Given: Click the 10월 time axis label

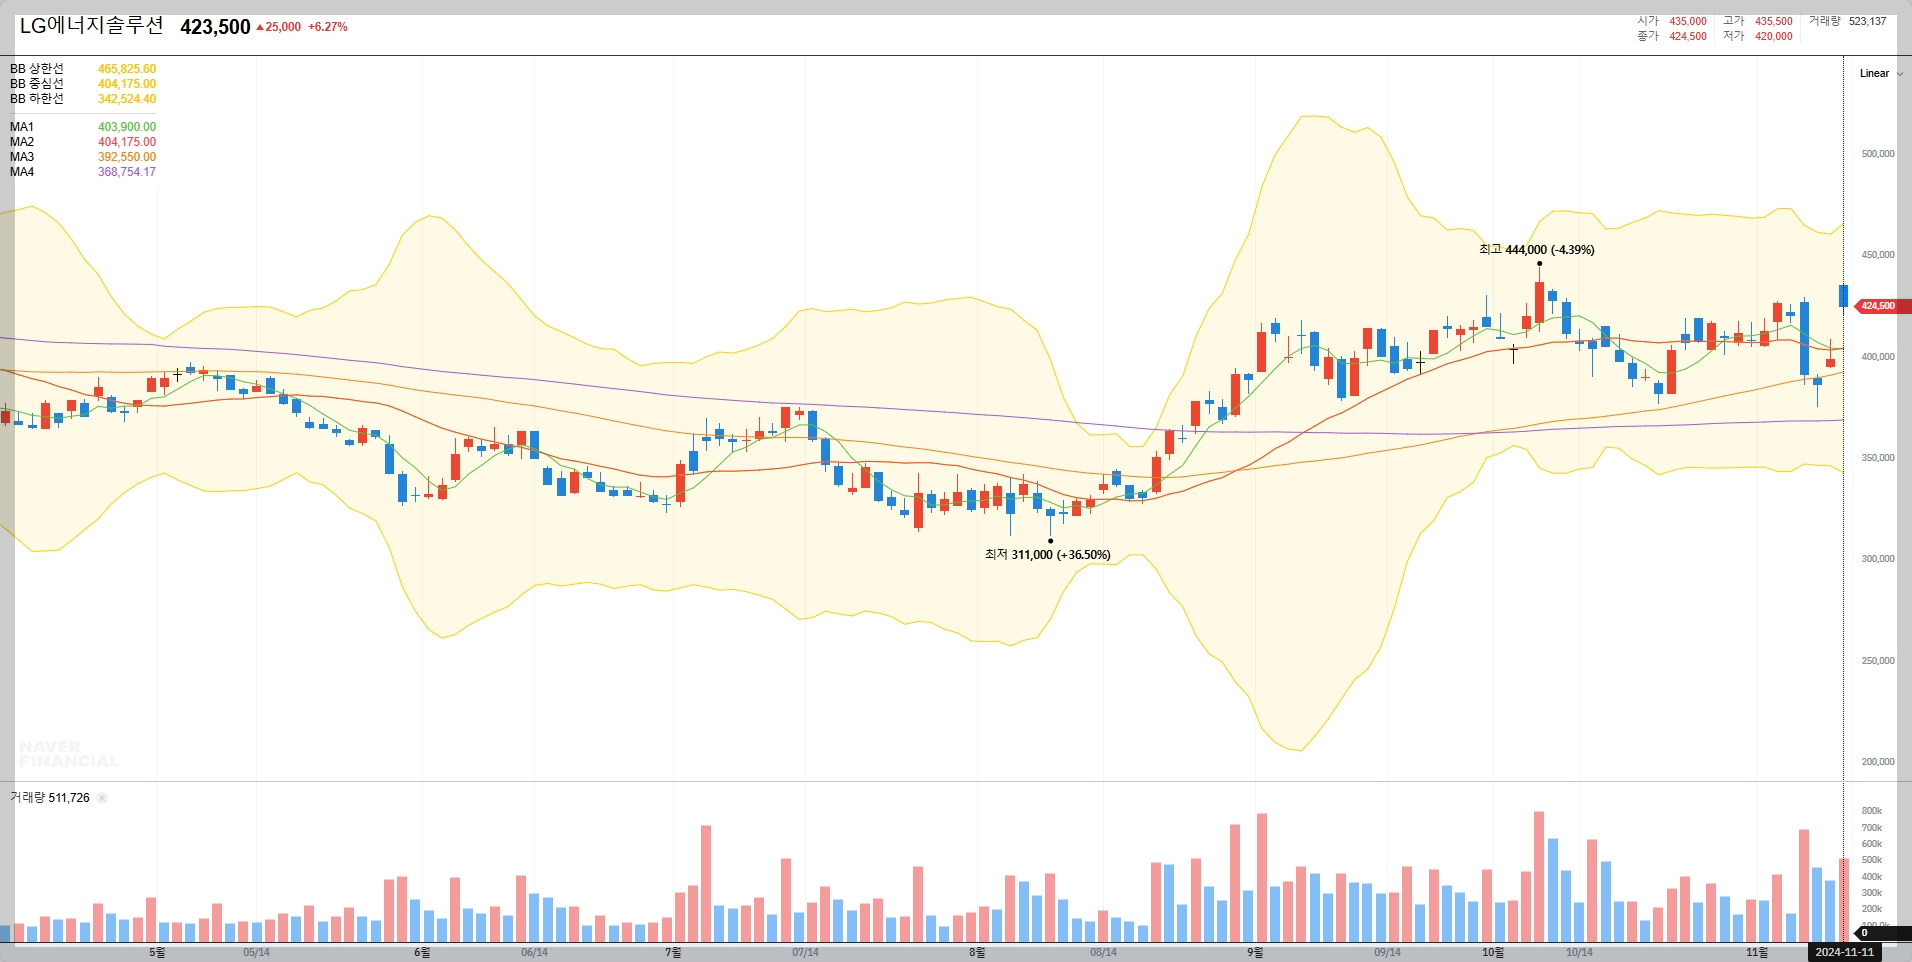Looking at the screenshot, I should tap(1493, 952).
